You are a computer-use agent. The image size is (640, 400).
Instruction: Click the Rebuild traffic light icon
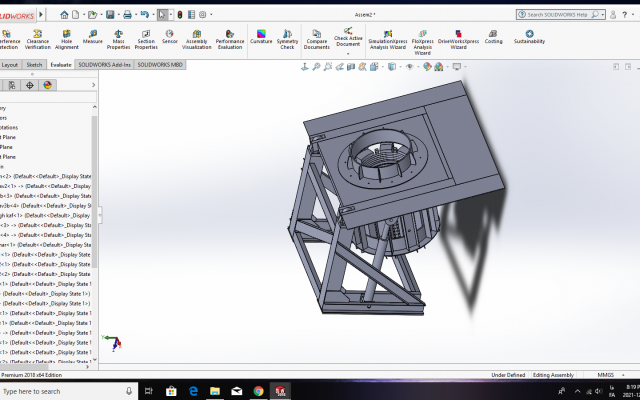(x=180, y=15)
